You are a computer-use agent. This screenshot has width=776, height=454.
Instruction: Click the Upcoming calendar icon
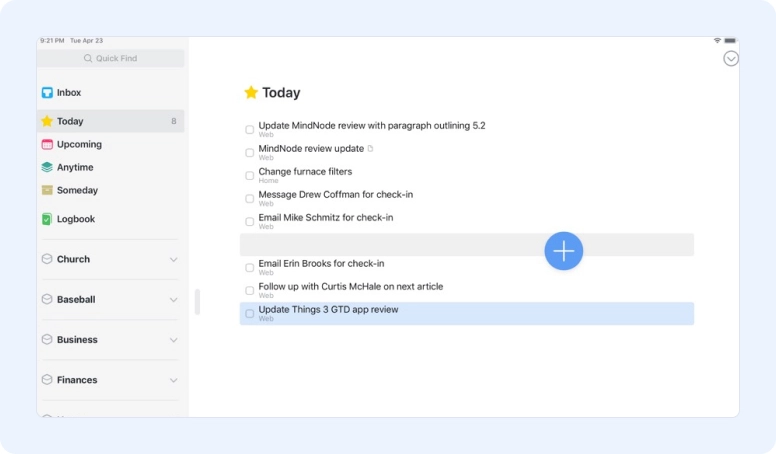tap(47, 144)
